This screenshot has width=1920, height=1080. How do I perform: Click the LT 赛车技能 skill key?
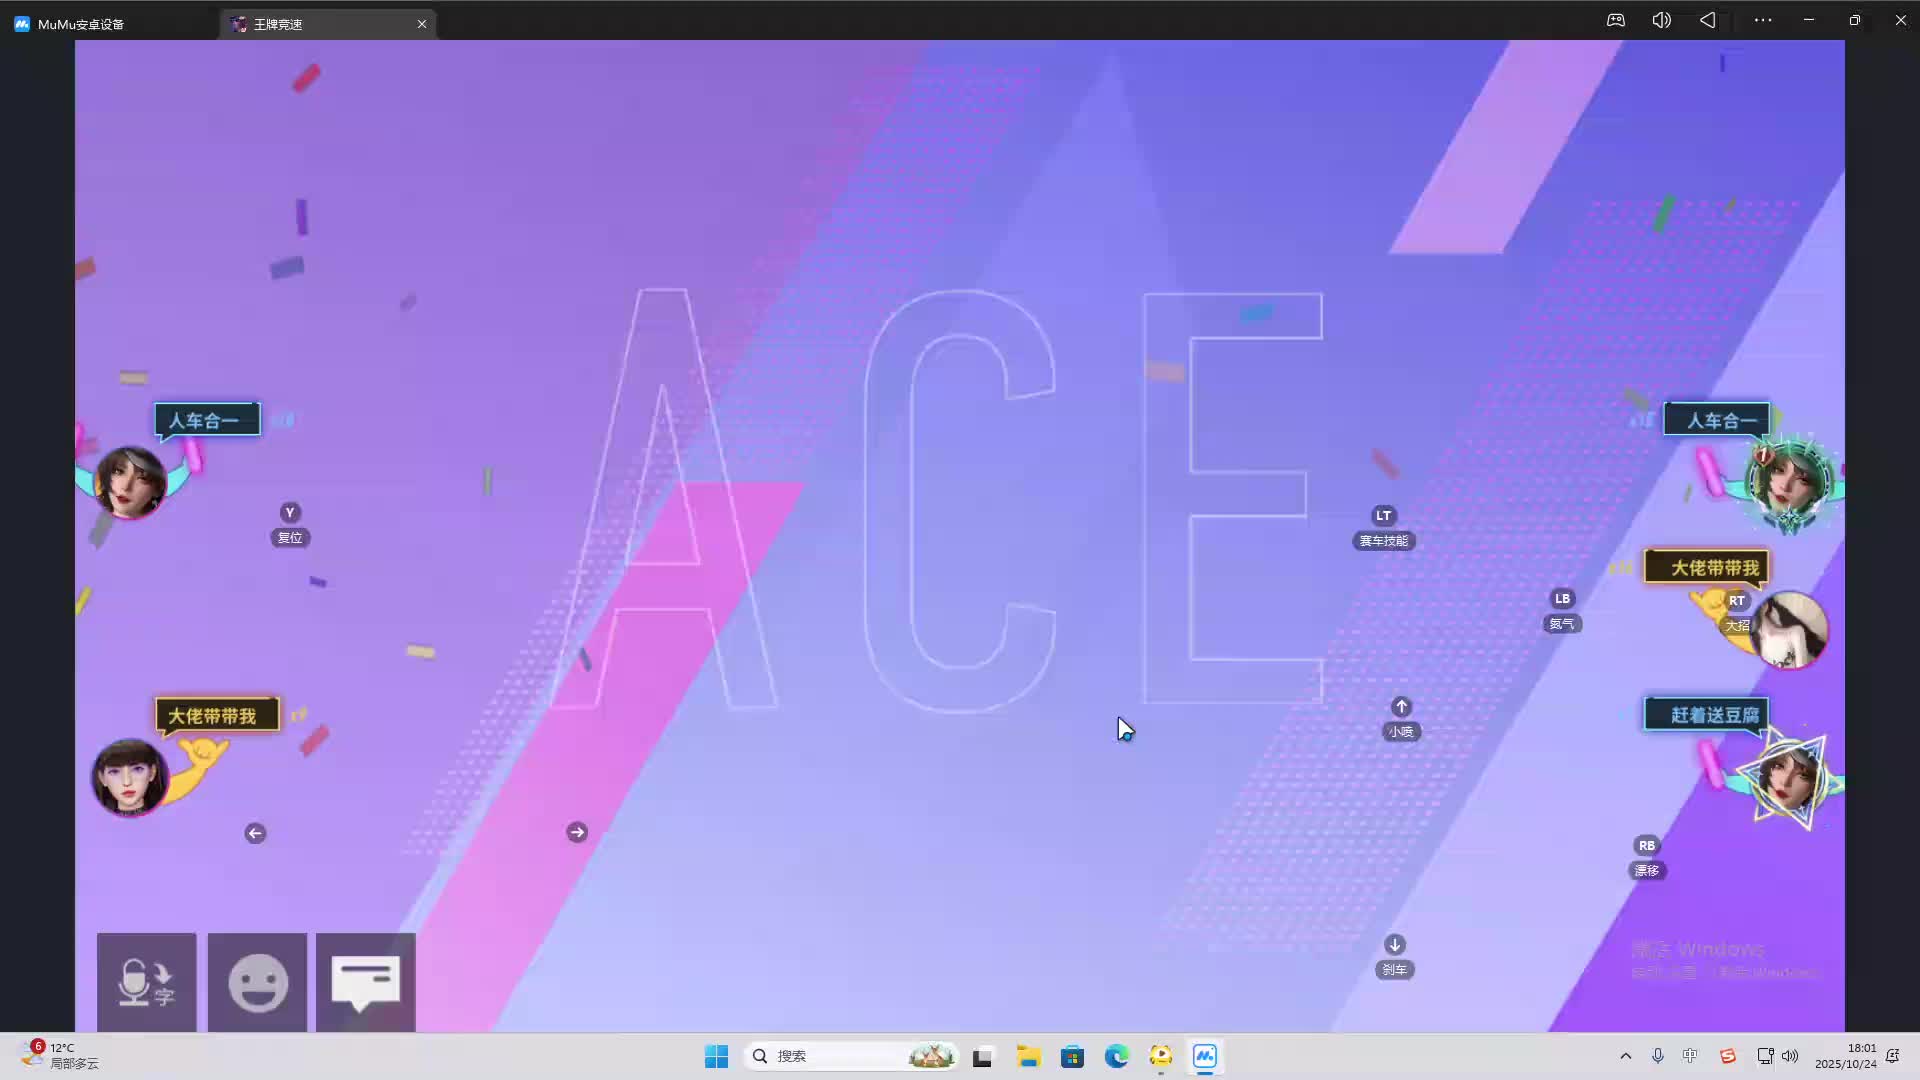point(1383,516)
